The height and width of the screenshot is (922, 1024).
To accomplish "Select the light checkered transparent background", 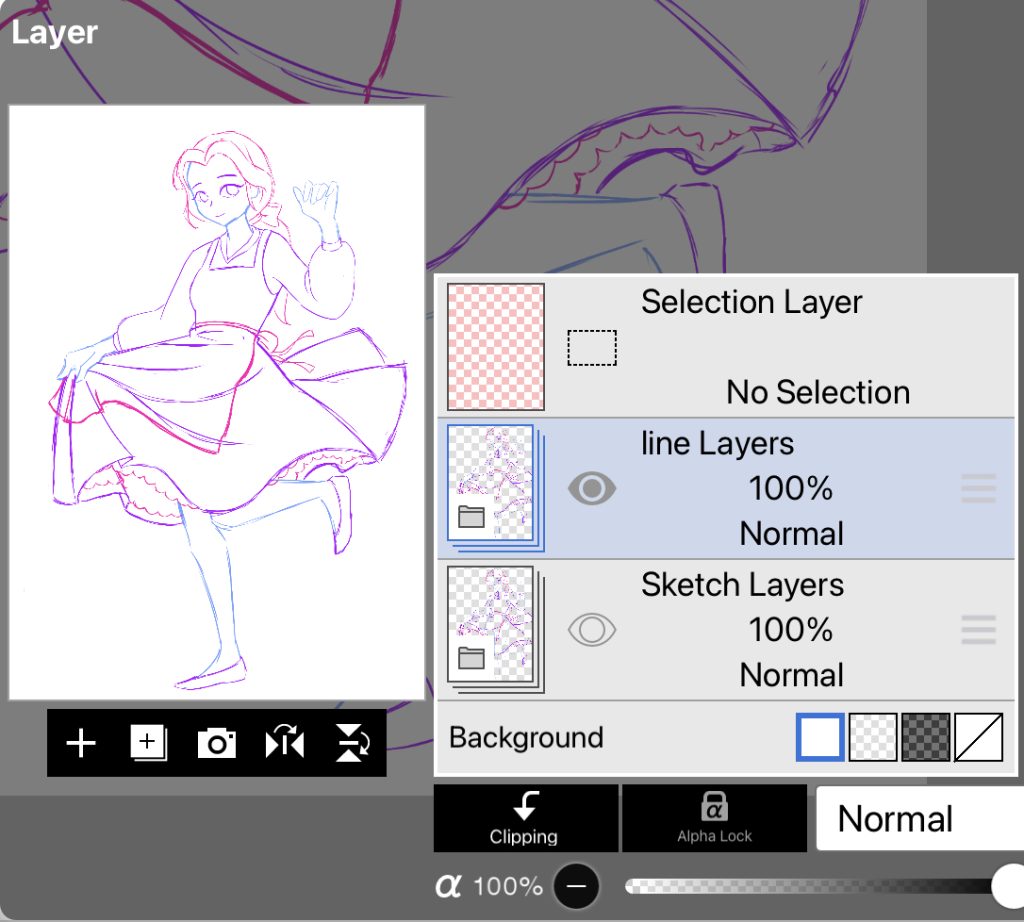I will 872,738.
